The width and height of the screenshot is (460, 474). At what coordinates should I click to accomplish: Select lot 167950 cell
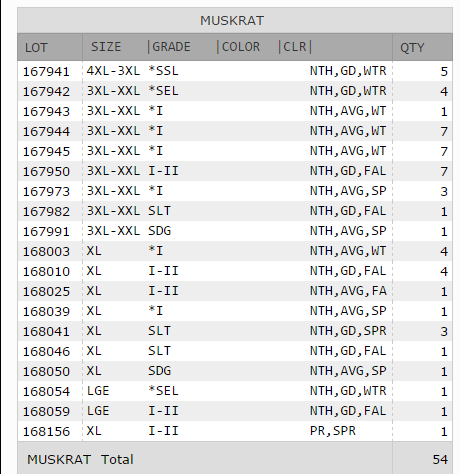[x=46, y=171]
